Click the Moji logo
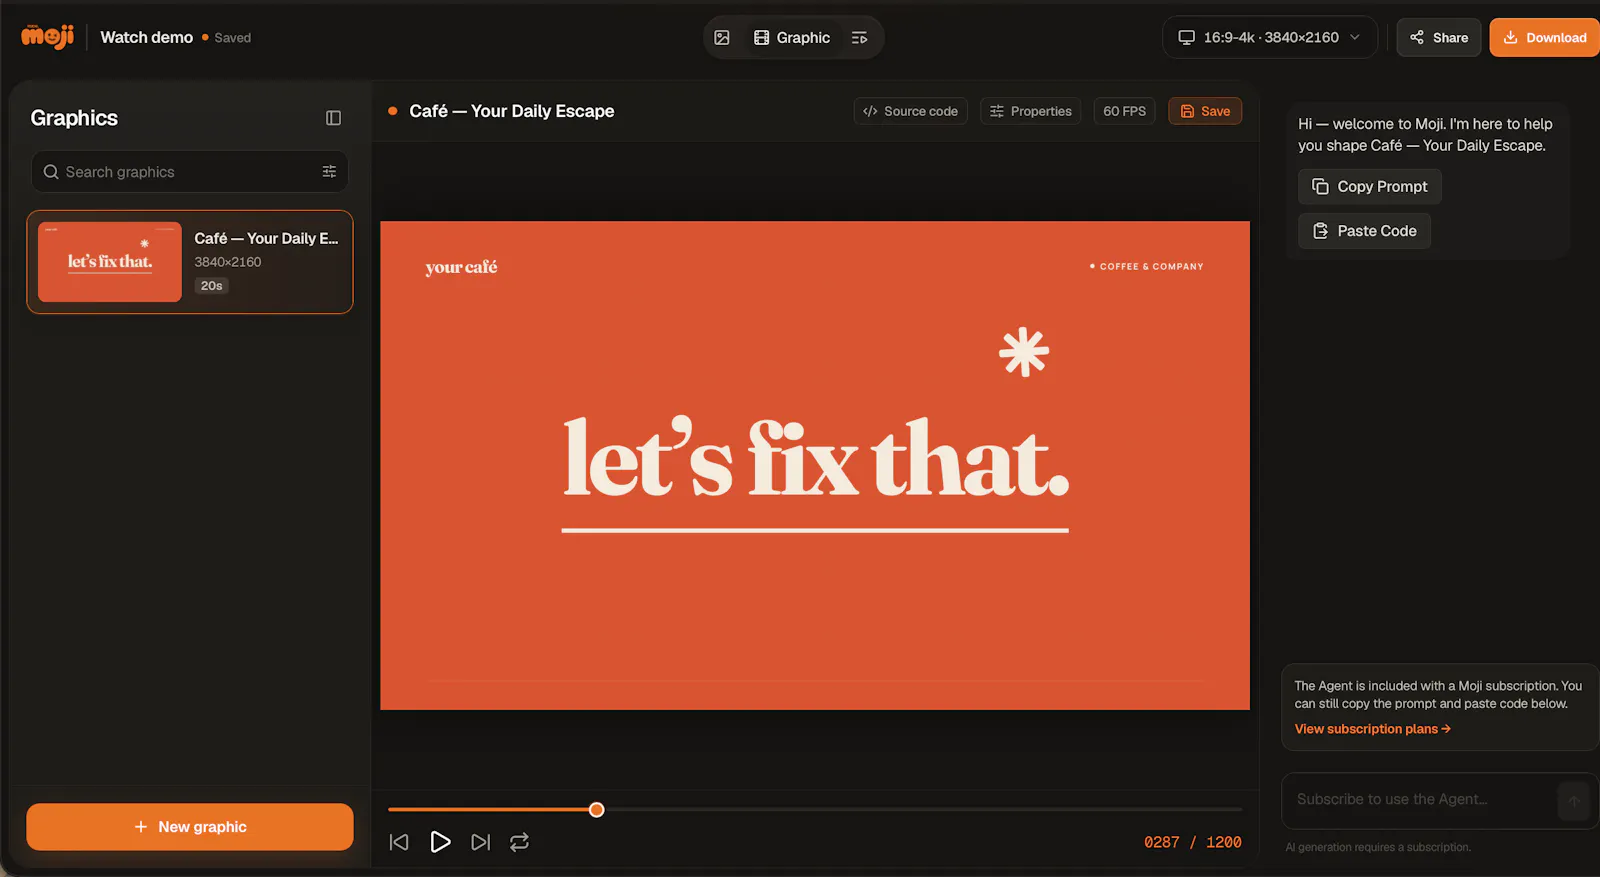 (x=48, y=37)
